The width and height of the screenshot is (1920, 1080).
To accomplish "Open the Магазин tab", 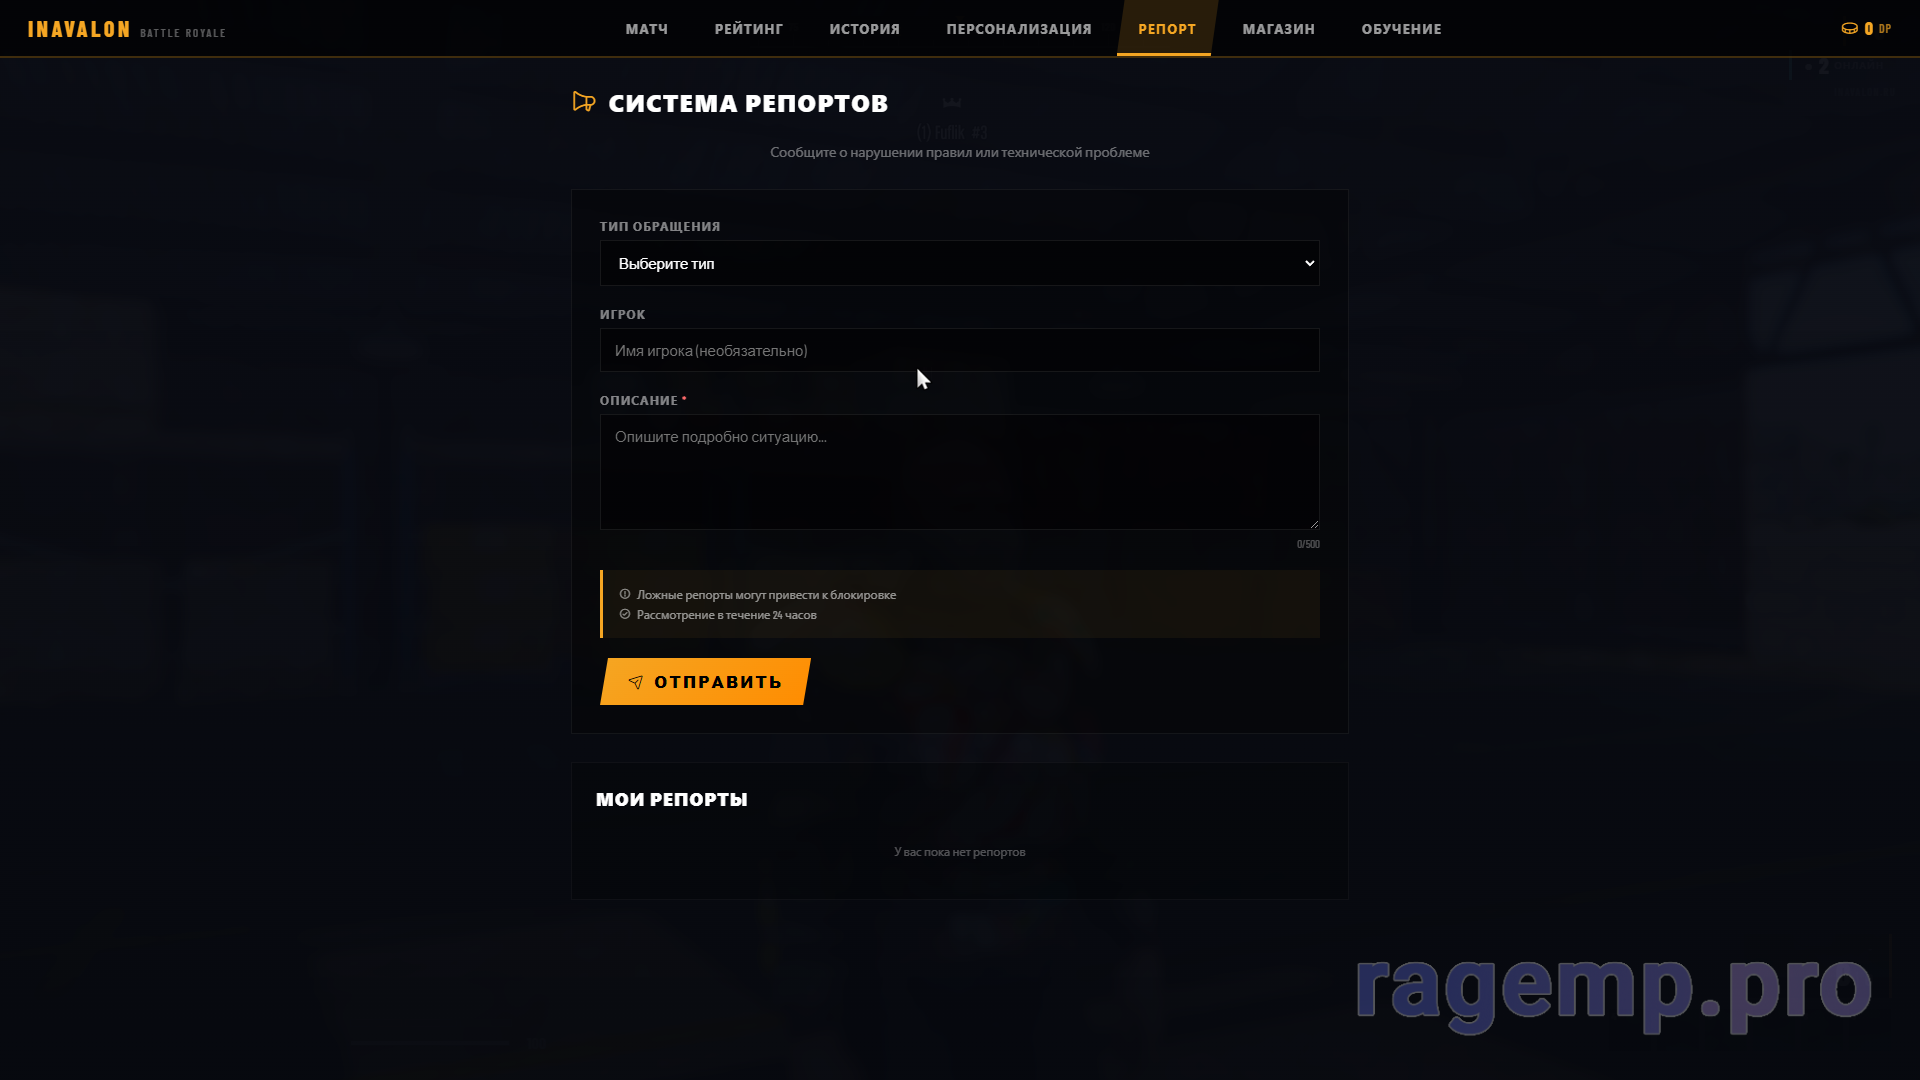I will point(1278,29).
